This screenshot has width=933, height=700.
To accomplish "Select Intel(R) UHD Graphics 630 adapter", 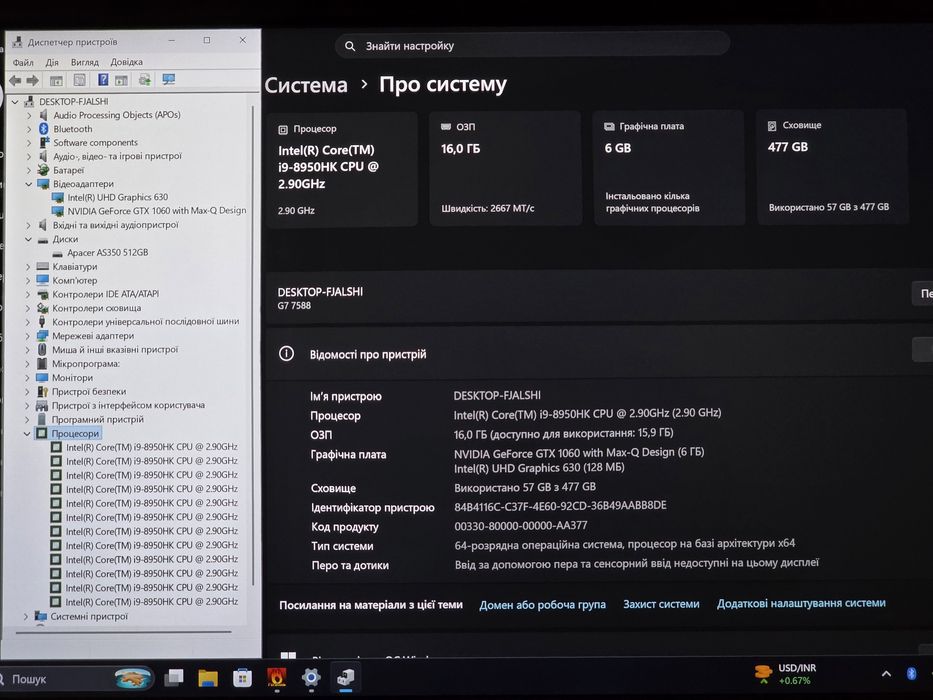I will click(117, 198).
